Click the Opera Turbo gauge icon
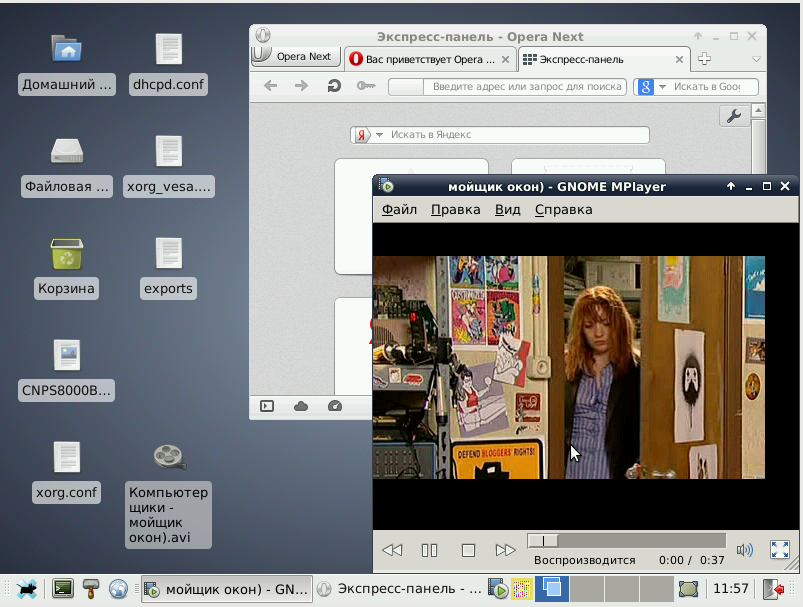This screenshot has height=607, width=803. pyautogui.click(x=334, y=406)
